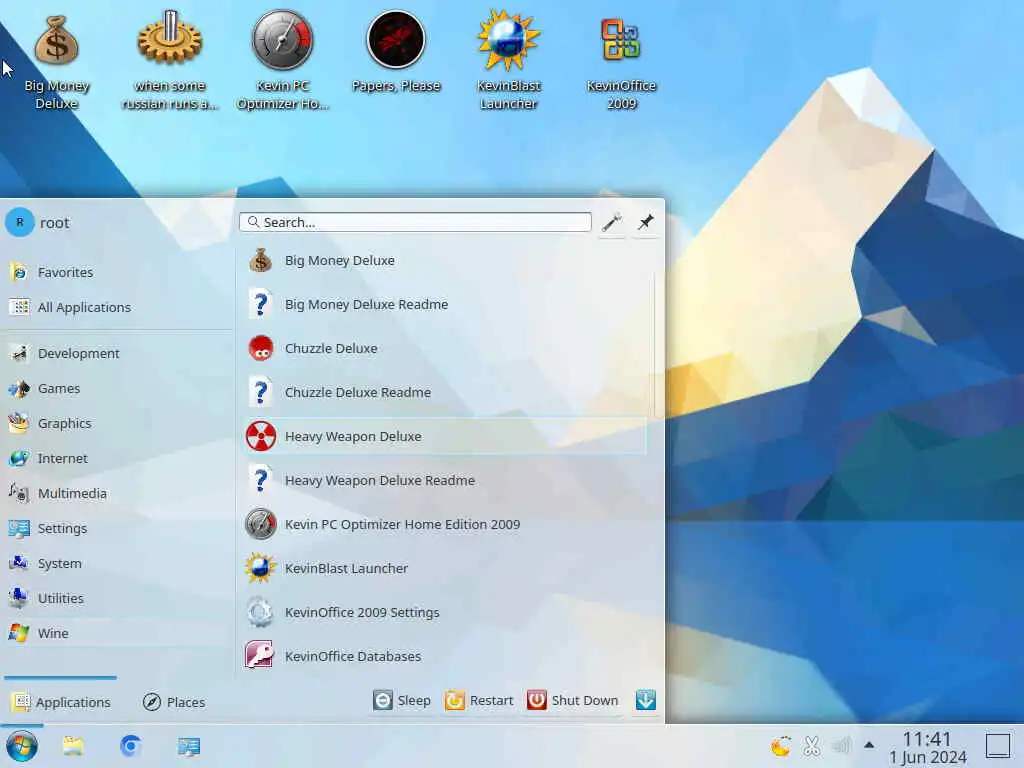Open Graphics category
Viewport: 1024px width, 768px height.
(x=118, y=423)
